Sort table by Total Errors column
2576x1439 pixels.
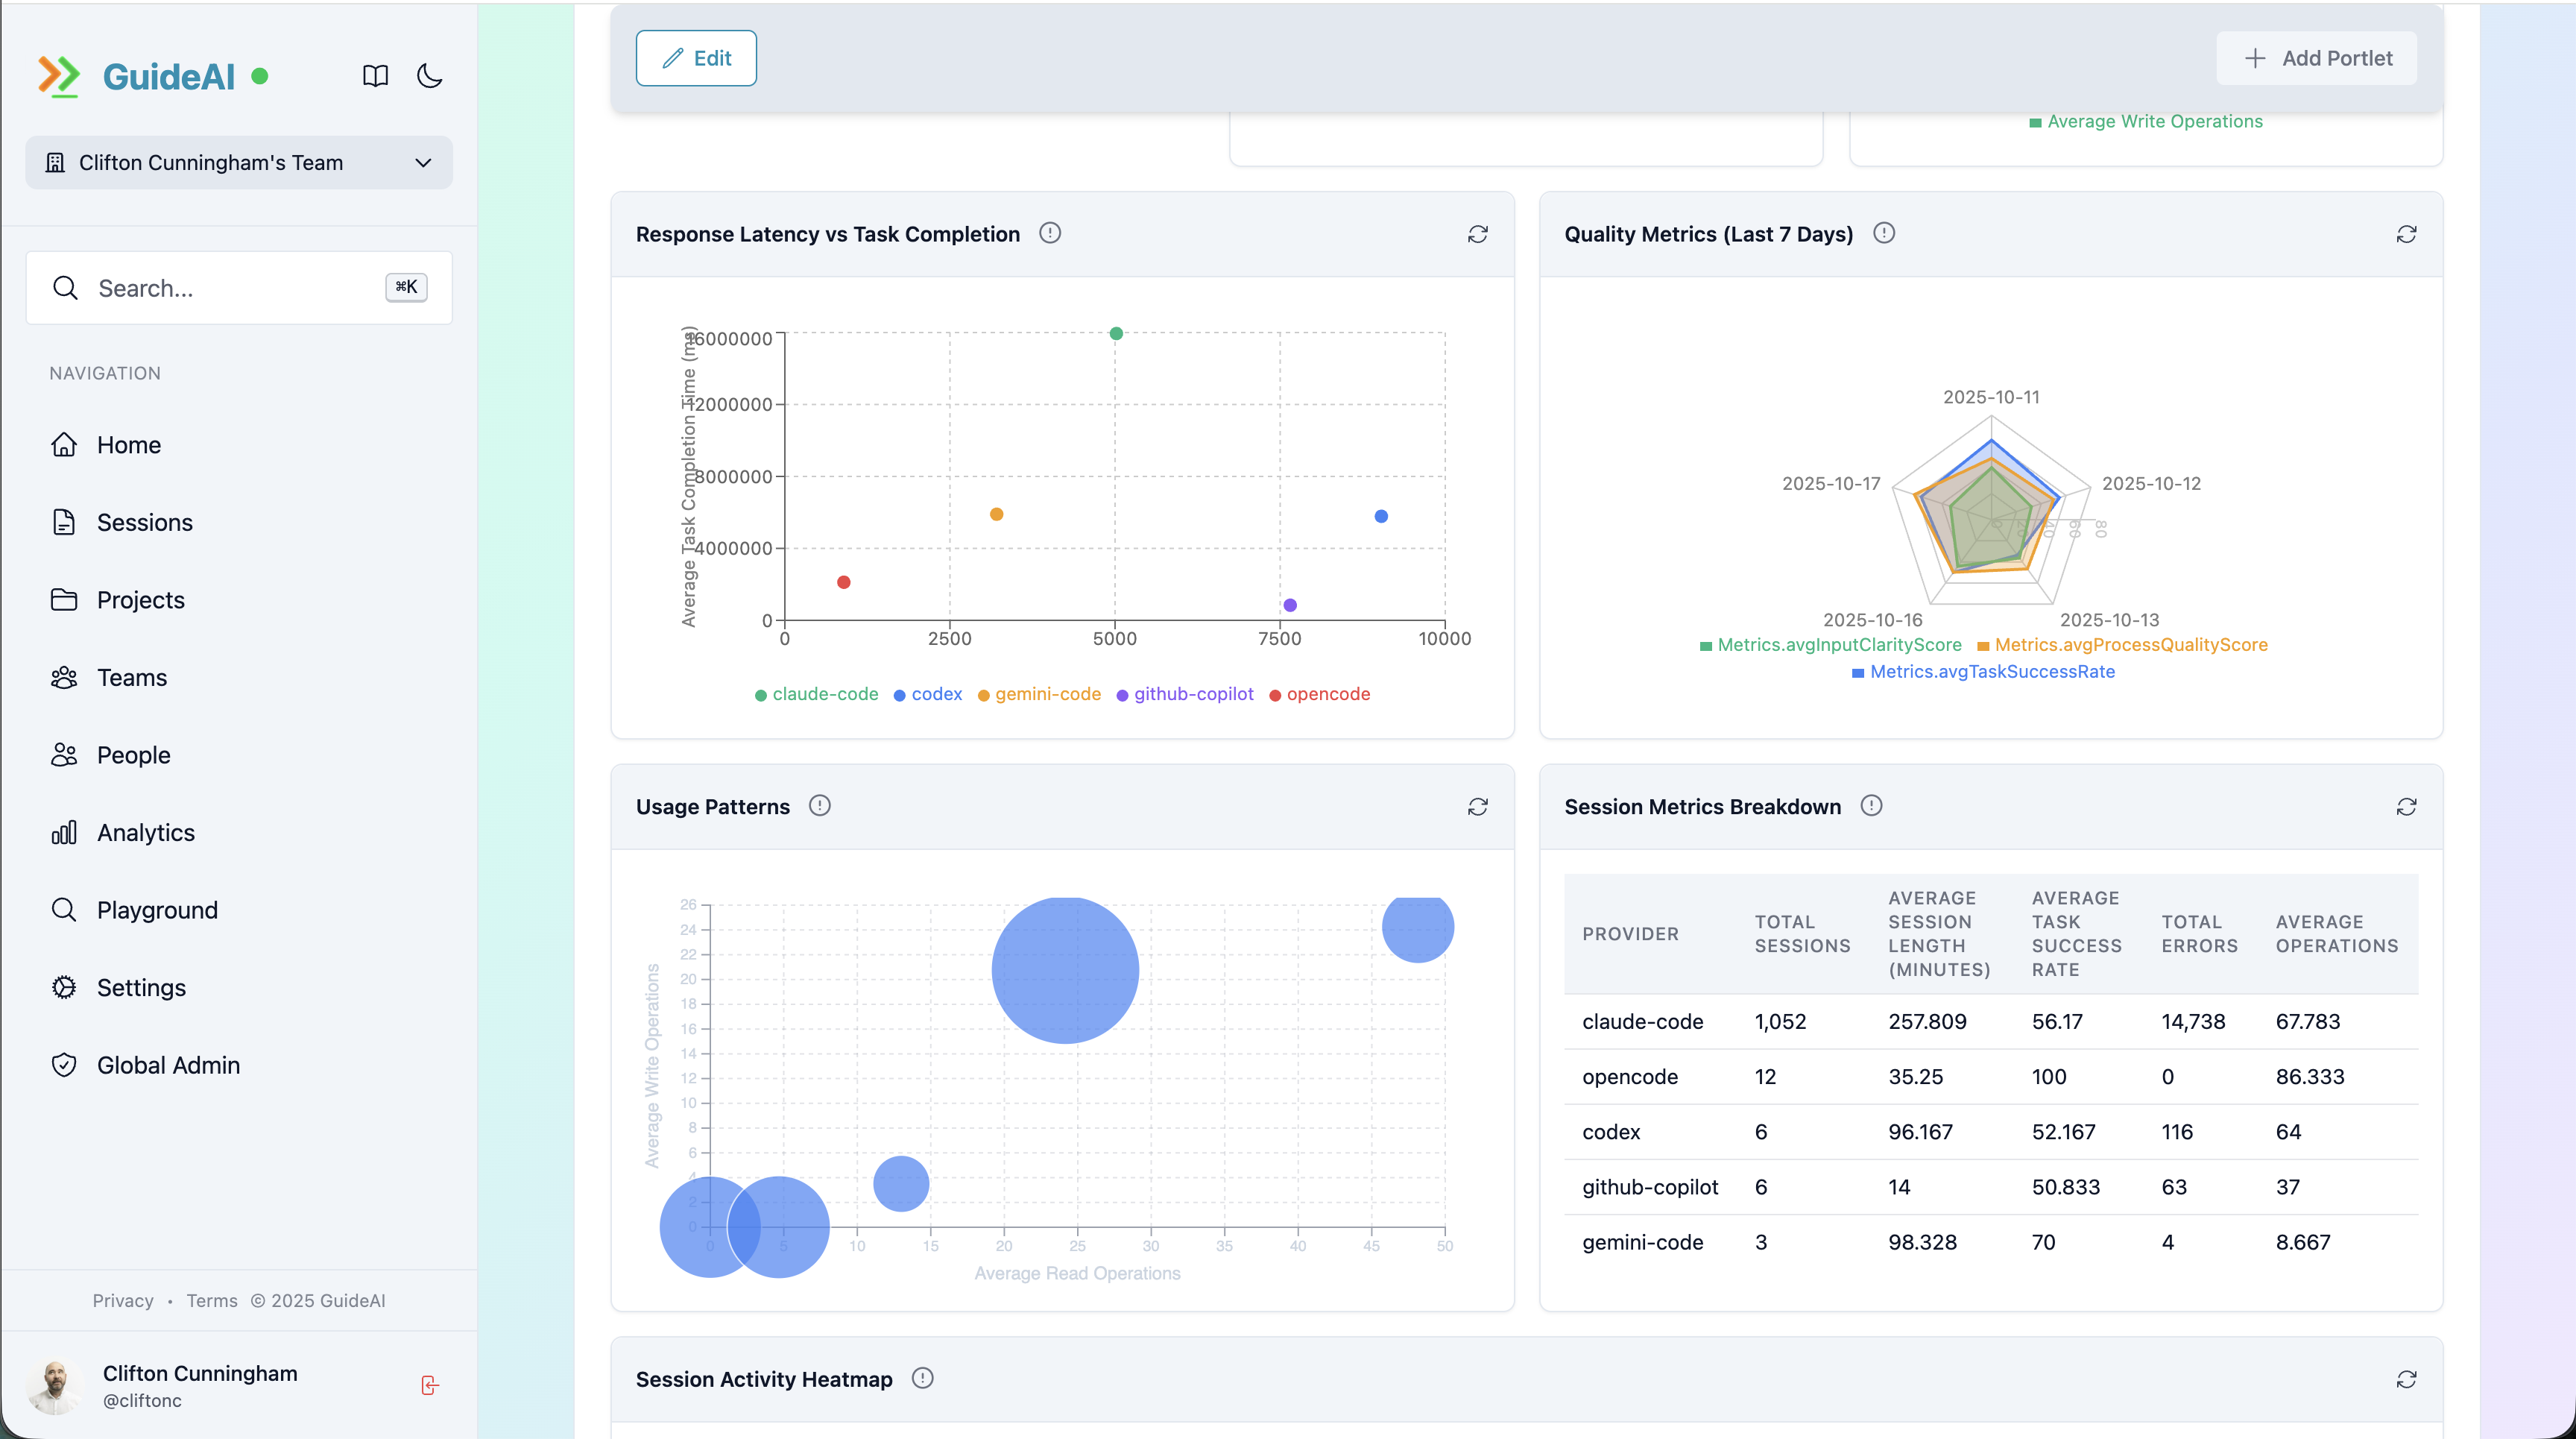[2199, 933]
